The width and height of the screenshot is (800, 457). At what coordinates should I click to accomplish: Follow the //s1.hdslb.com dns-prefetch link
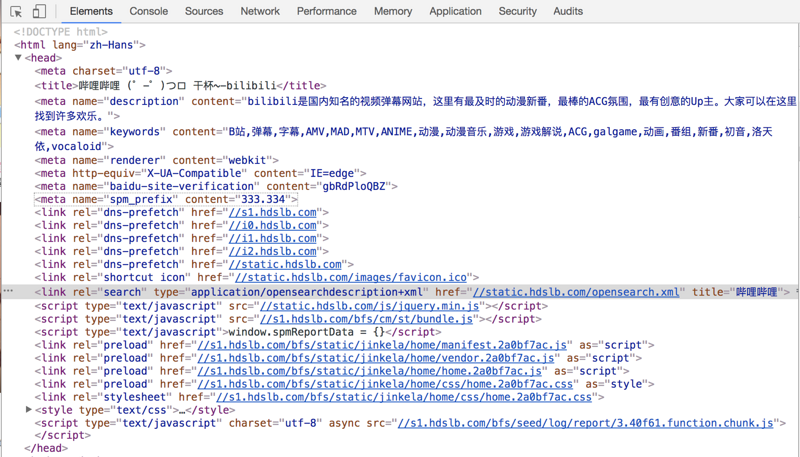(272, 212)
